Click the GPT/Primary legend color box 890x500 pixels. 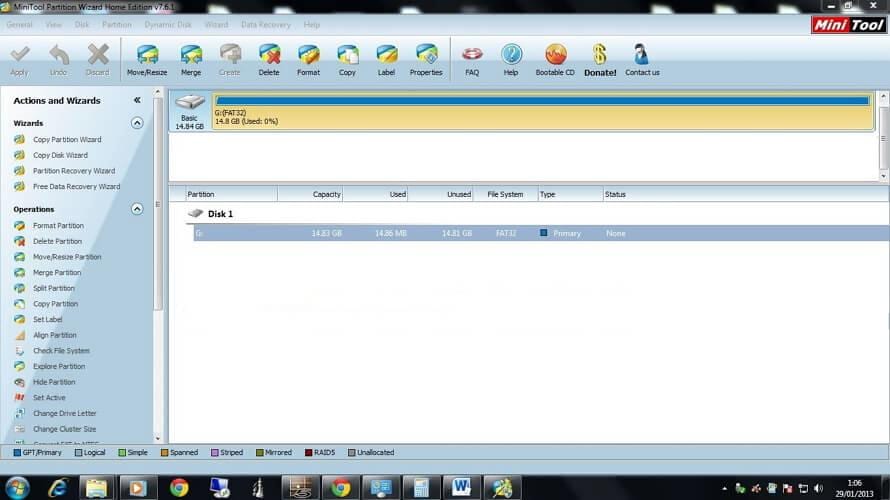pos(17,453)
